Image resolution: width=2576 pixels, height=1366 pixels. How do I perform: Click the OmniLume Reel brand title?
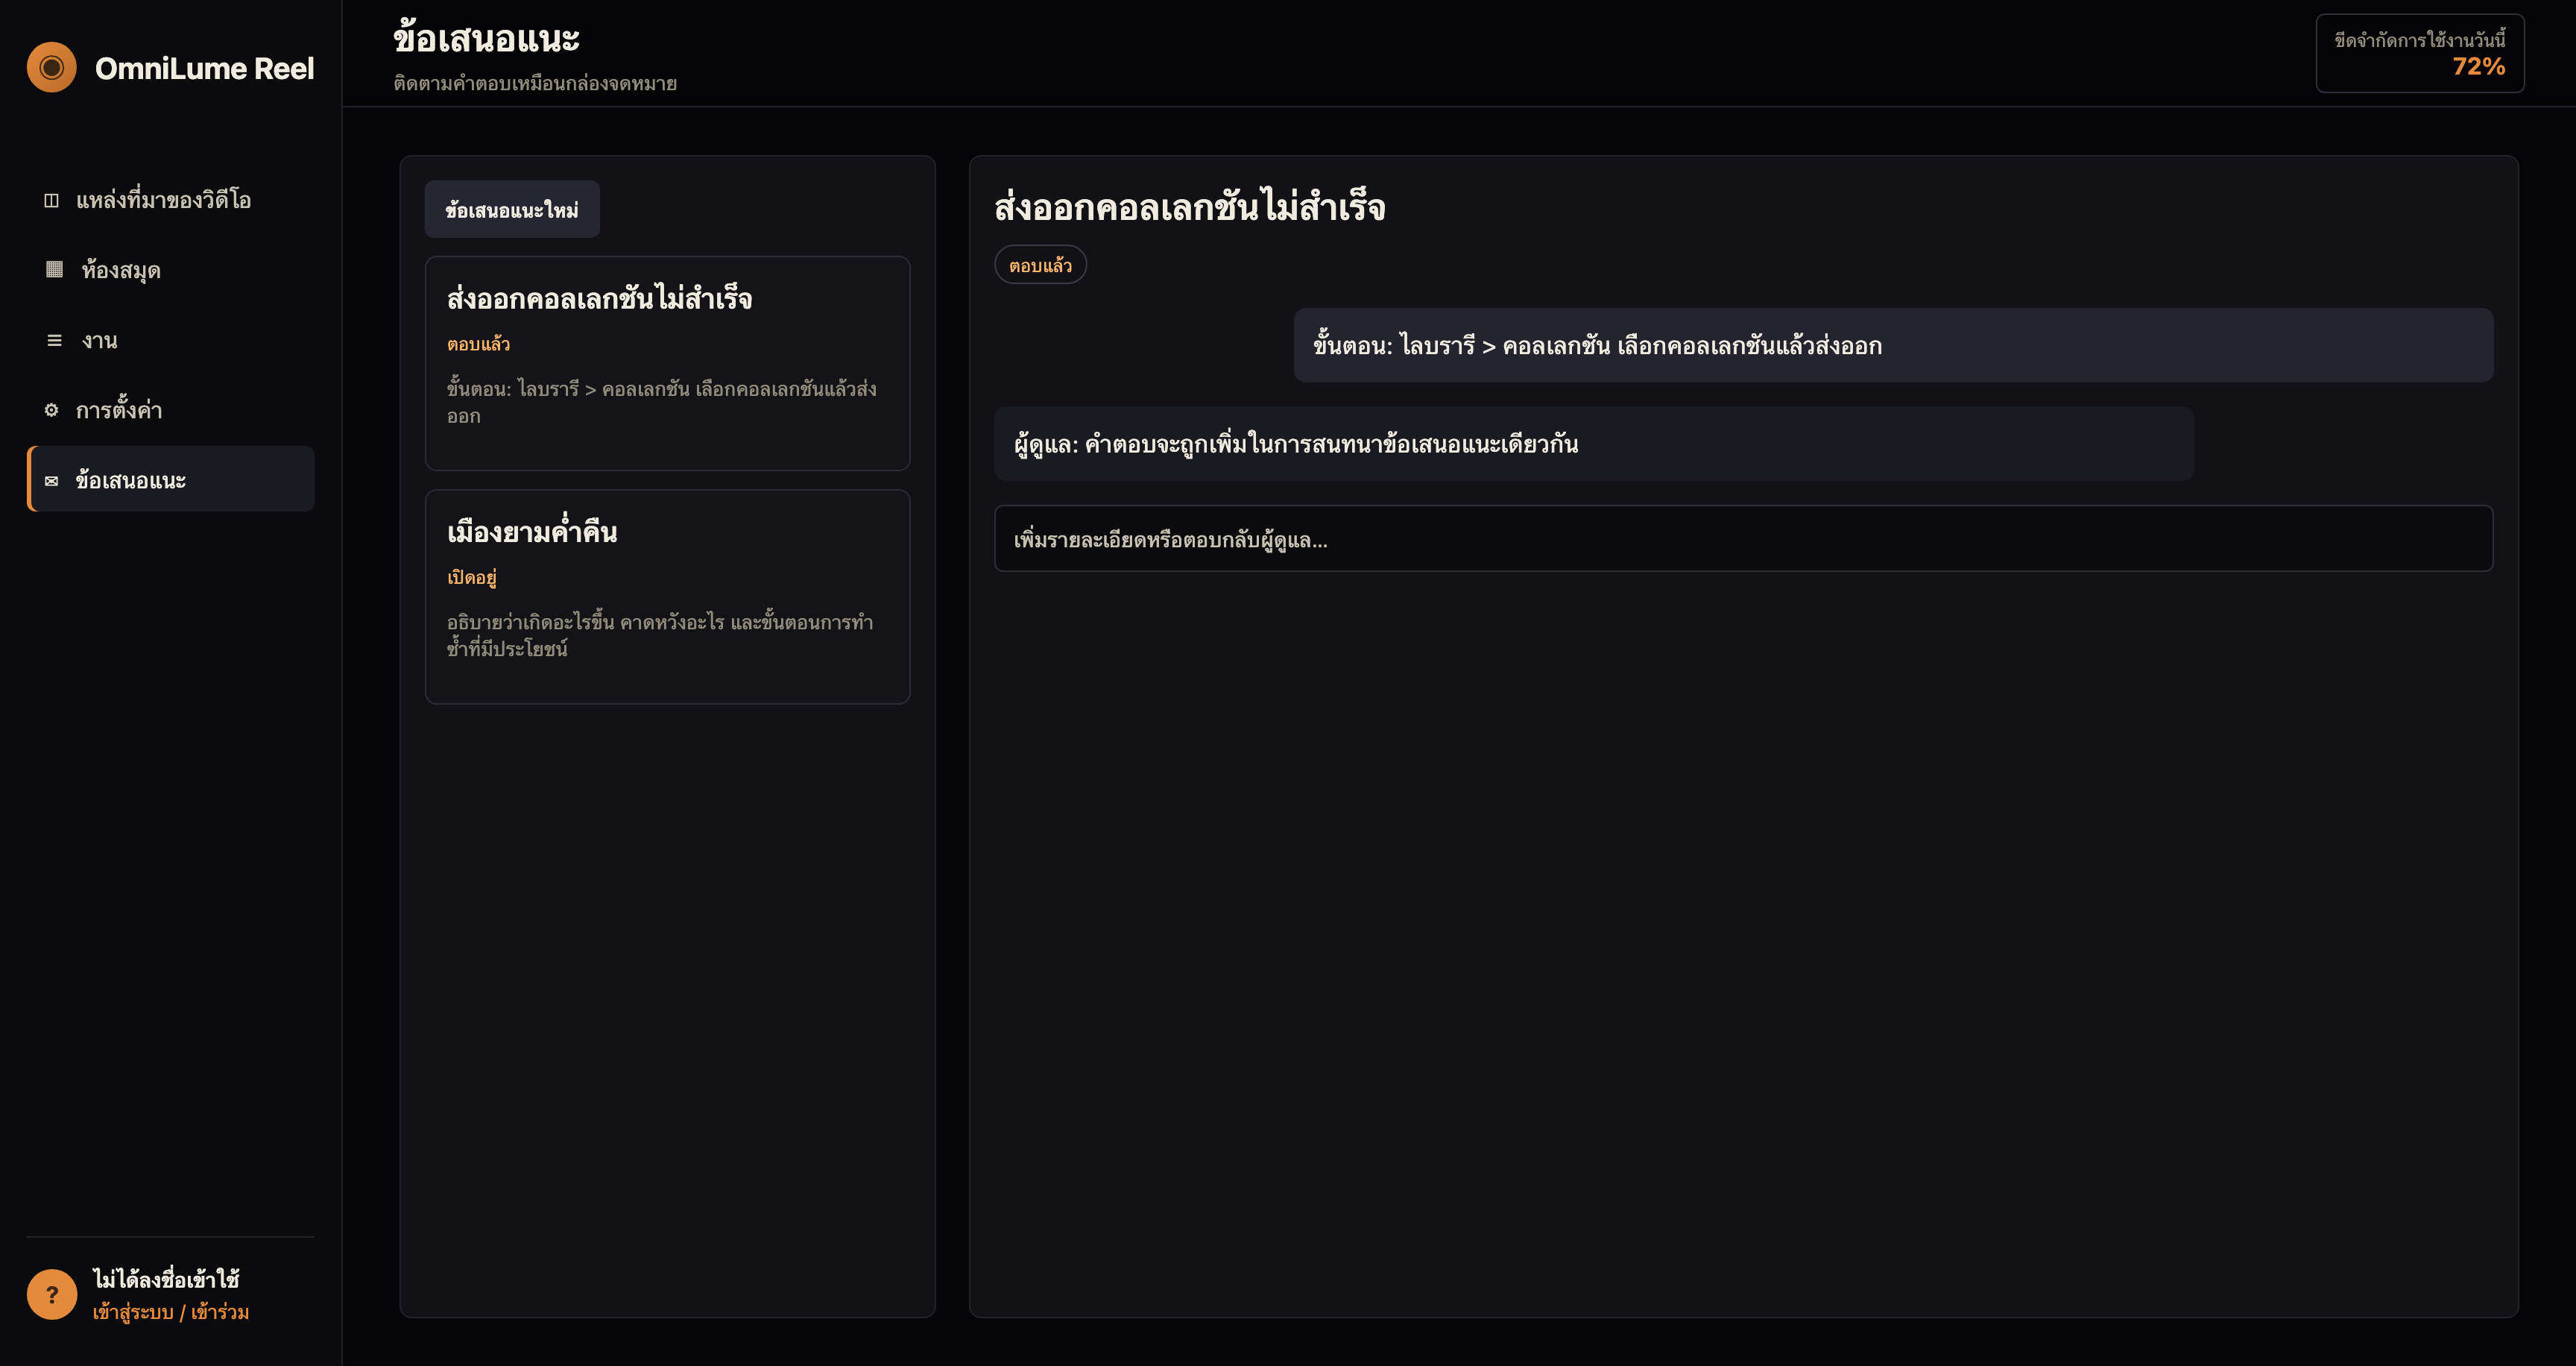[x=204, y=68]
